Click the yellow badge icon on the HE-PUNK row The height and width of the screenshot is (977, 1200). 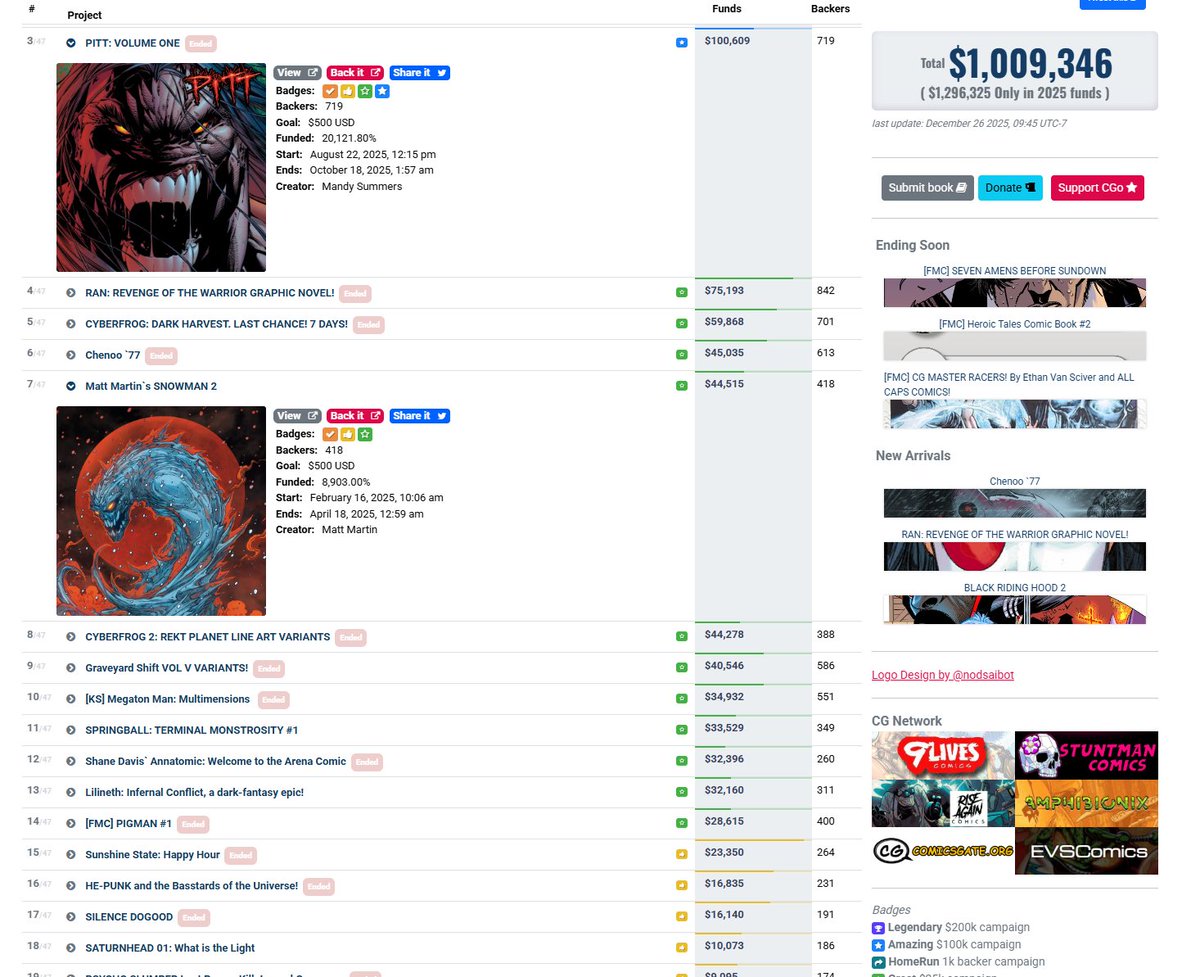(x=682, y=885)
